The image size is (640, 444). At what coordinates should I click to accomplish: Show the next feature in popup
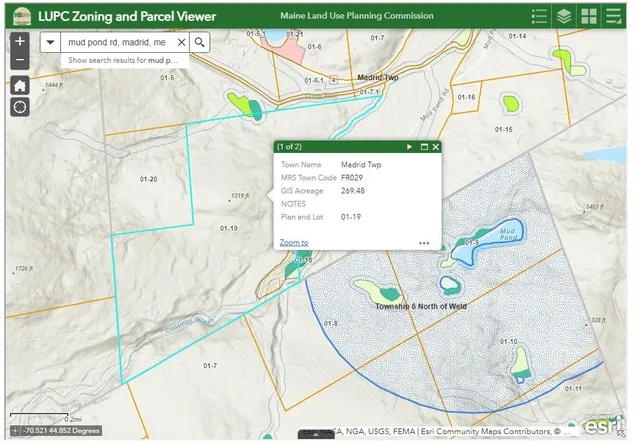click(409, 147)
